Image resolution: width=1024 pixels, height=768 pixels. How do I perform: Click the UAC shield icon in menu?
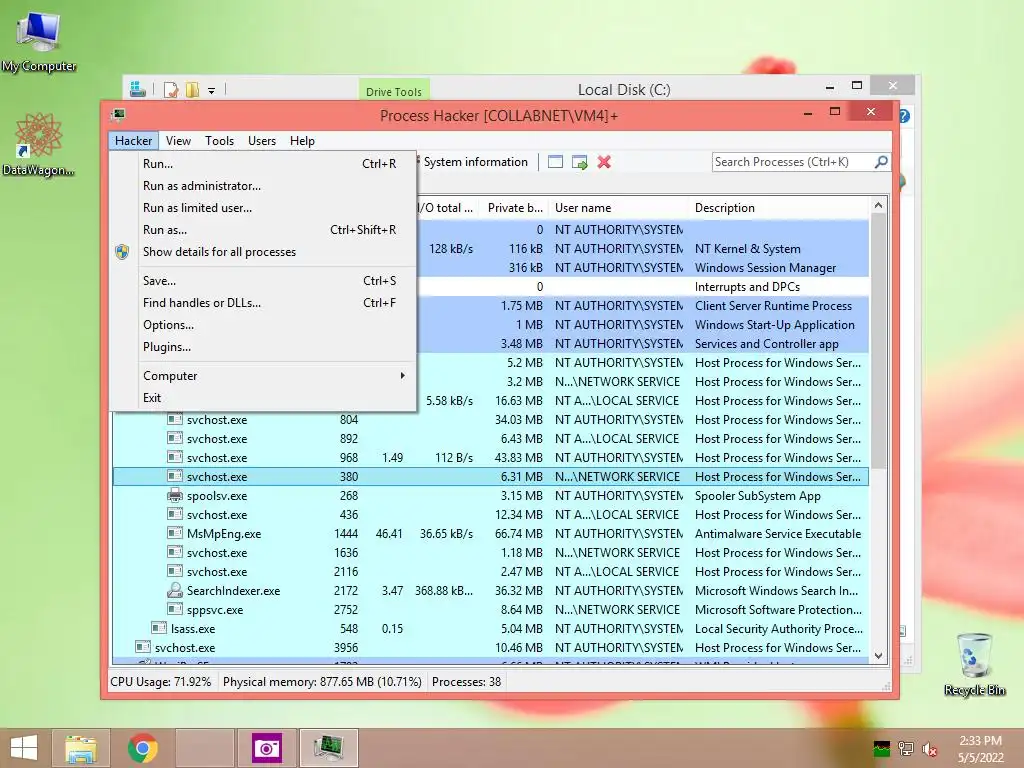click(x=122, y=252)
